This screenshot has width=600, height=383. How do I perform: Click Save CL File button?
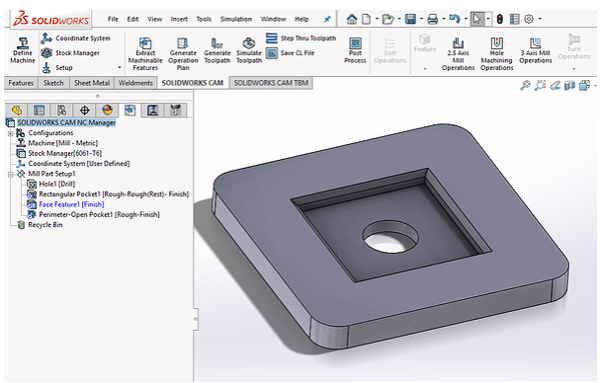tap(290, 53)
